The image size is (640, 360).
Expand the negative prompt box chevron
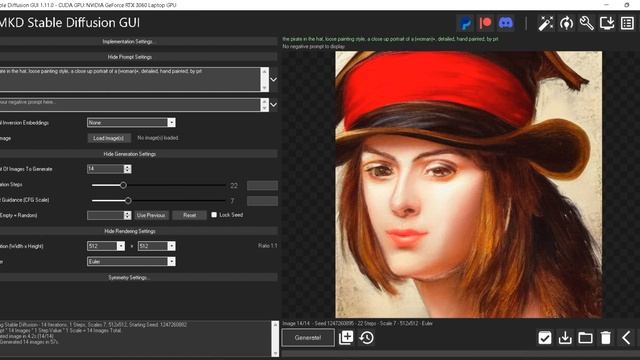tap(273, 105)
